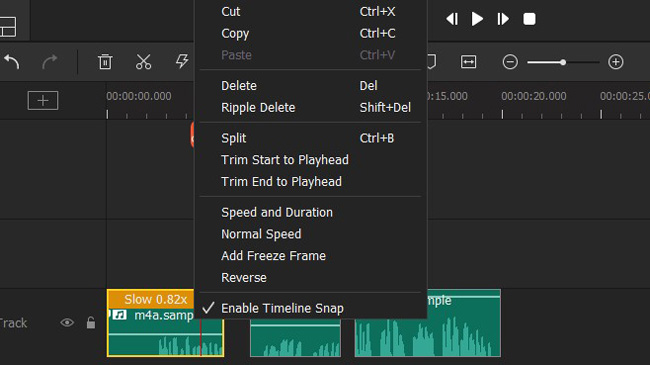Click the timeline zoom slider handle
650x365 pixels.
point(563,62)
